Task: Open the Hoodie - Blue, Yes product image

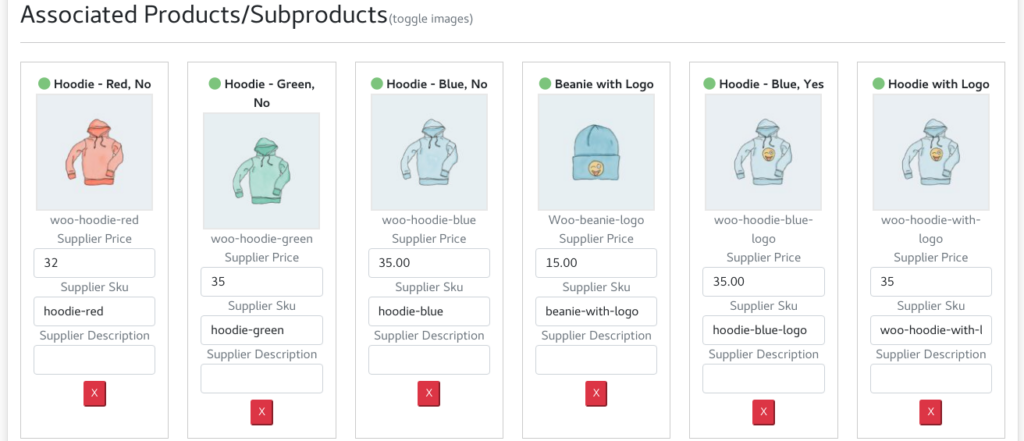Action: click(763, 152)
